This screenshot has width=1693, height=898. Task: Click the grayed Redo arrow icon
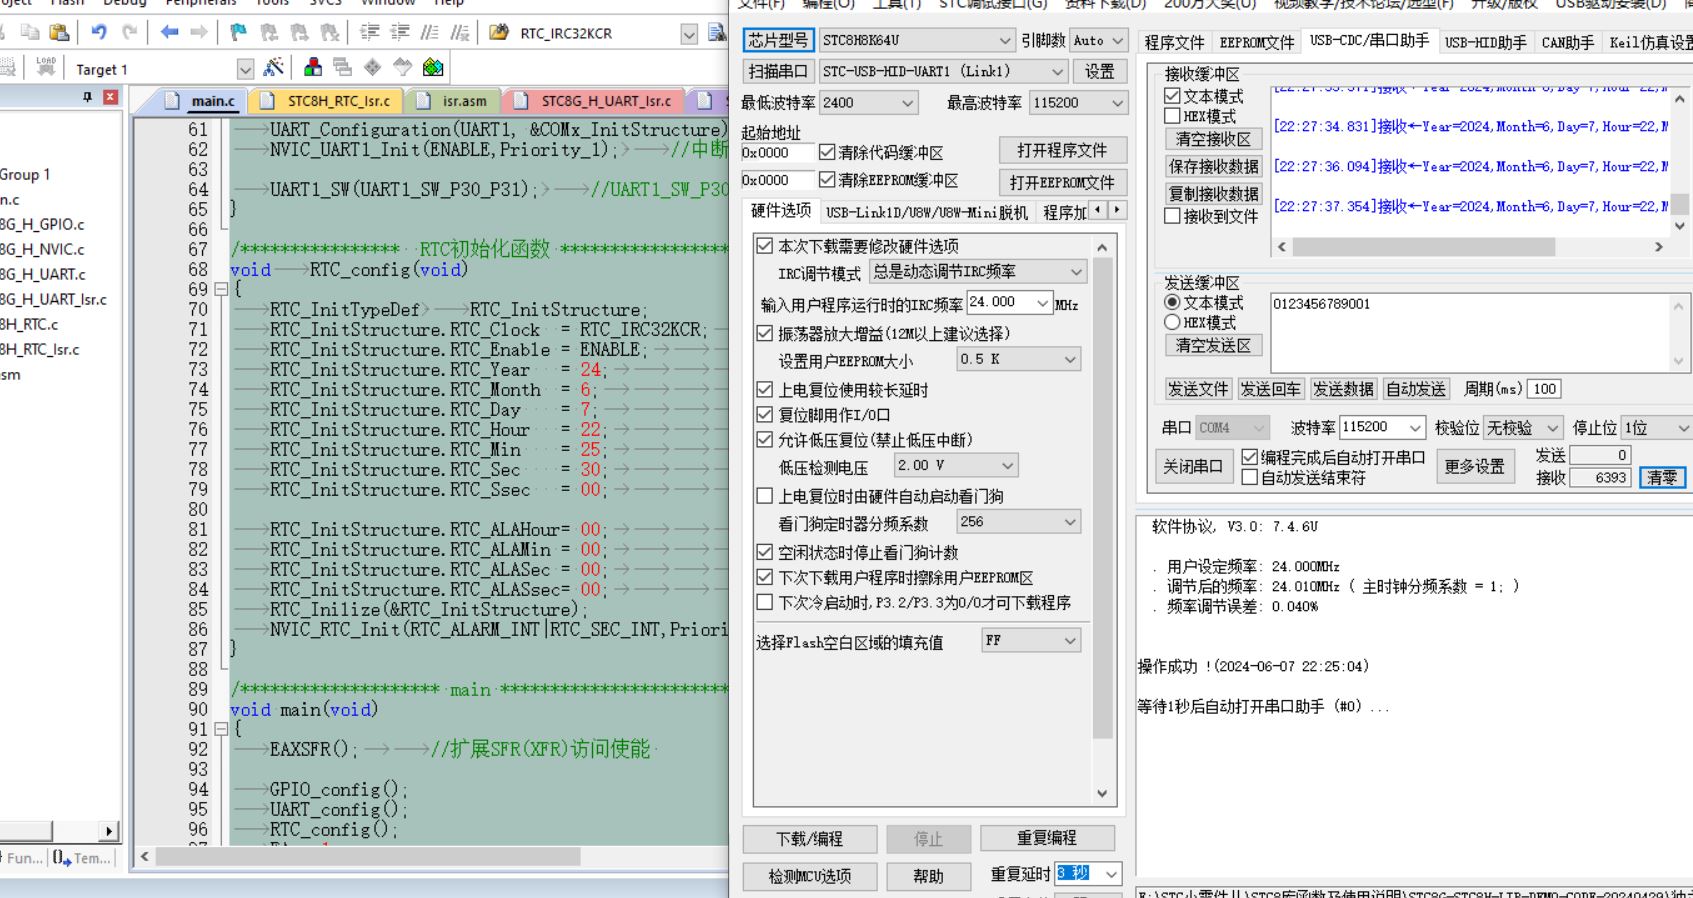point(130,33)
